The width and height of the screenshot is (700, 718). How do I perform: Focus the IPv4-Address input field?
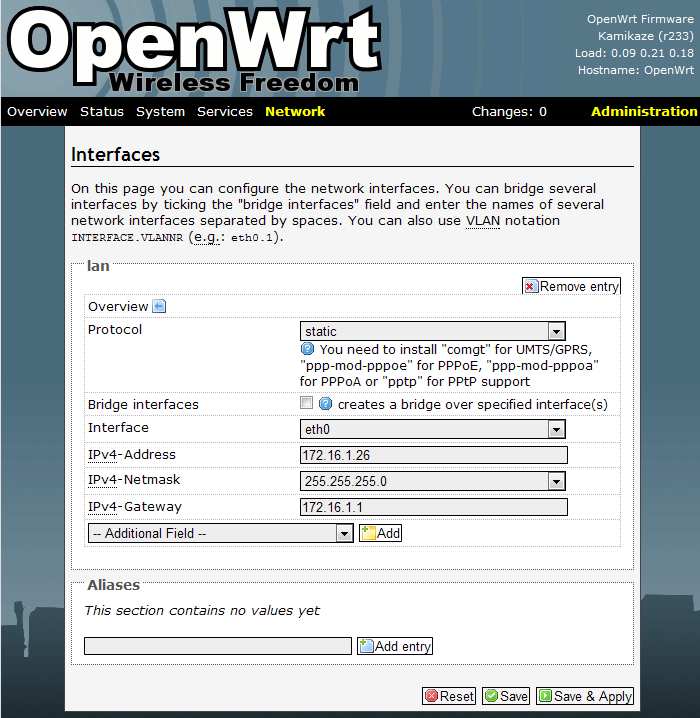[434, 455]
